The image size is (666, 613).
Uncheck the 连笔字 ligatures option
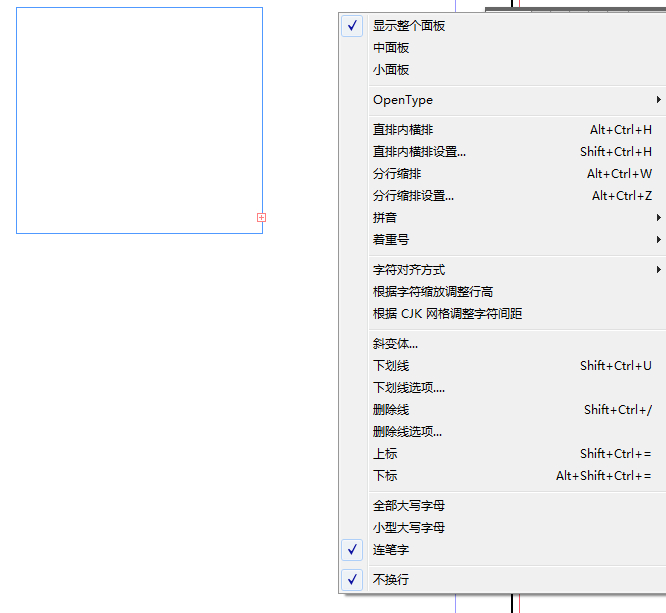(x=503, y=550)
